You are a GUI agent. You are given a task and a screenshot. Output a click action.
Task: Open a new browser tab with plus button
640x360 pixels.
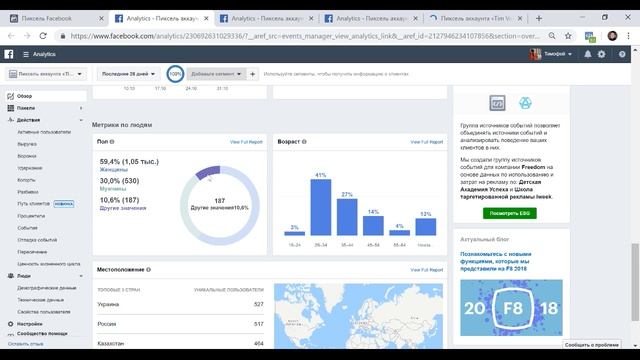tap(539, 18)
